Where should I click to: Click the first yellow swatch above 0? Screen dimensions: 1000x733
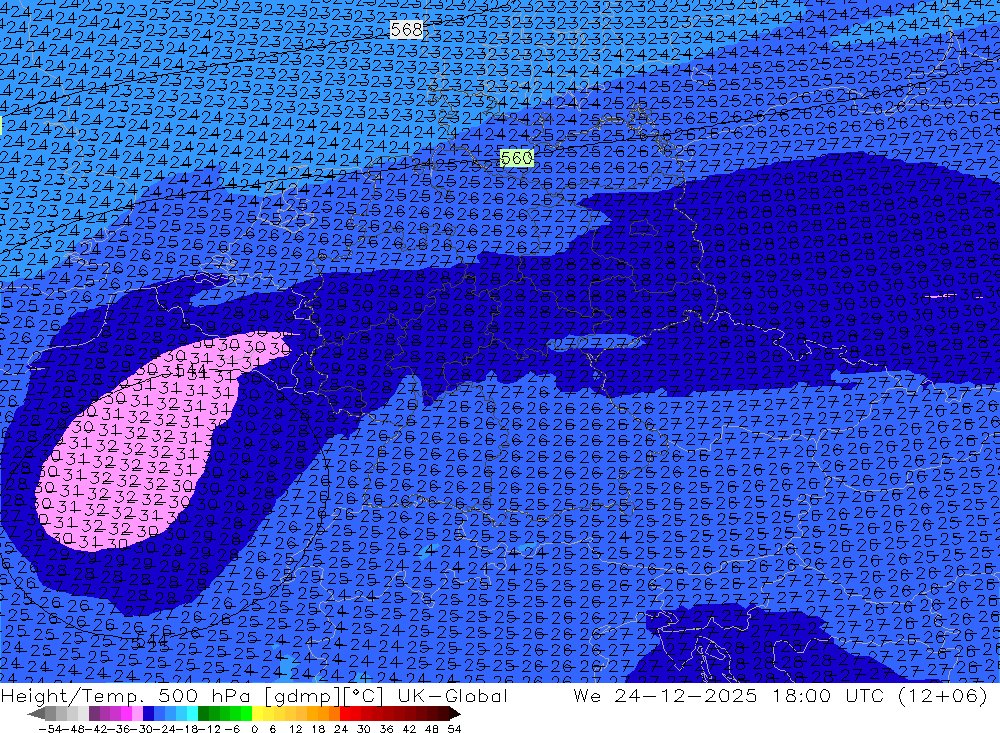[x=258, y=714]
